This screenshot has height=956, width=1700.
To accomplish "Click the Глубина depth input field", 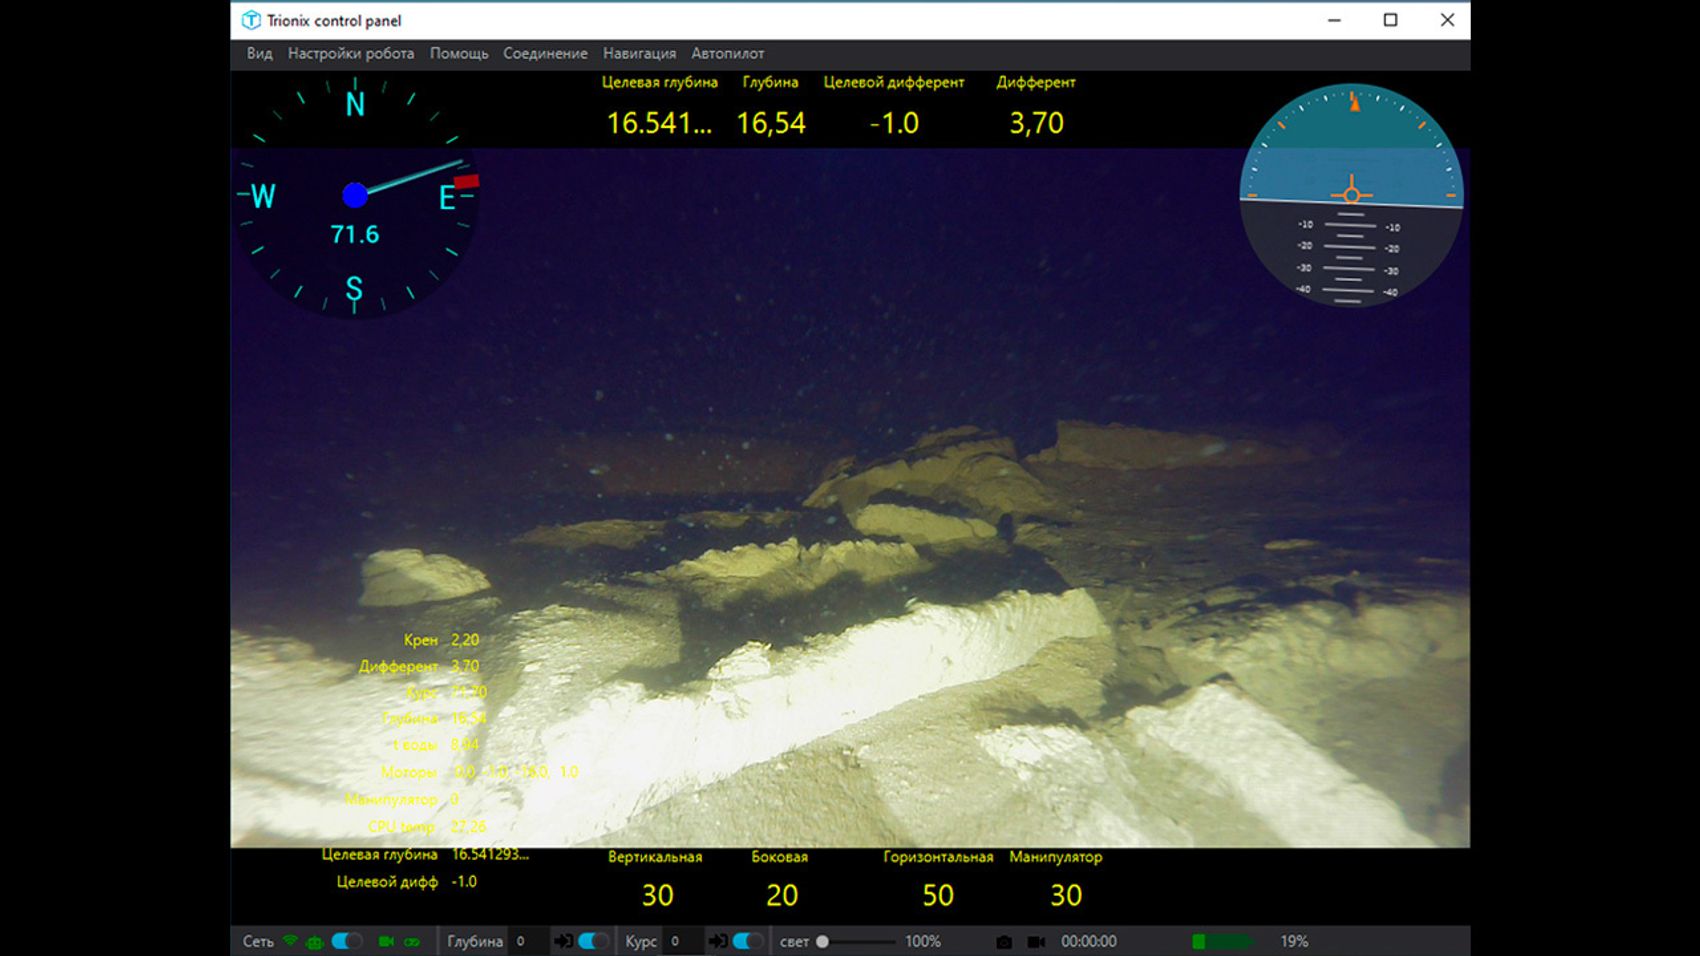I will [527, 941].
